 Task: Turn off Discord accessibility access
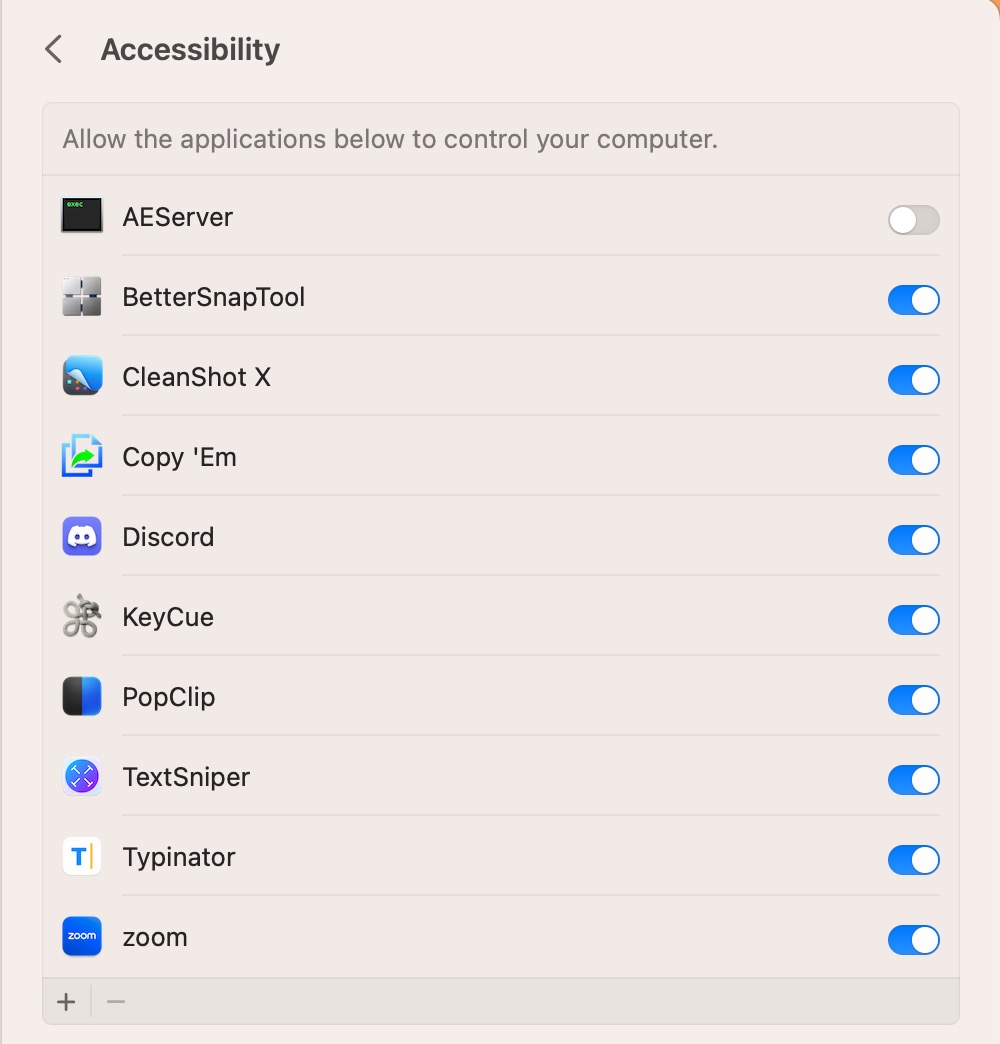(x=913, y=540)
